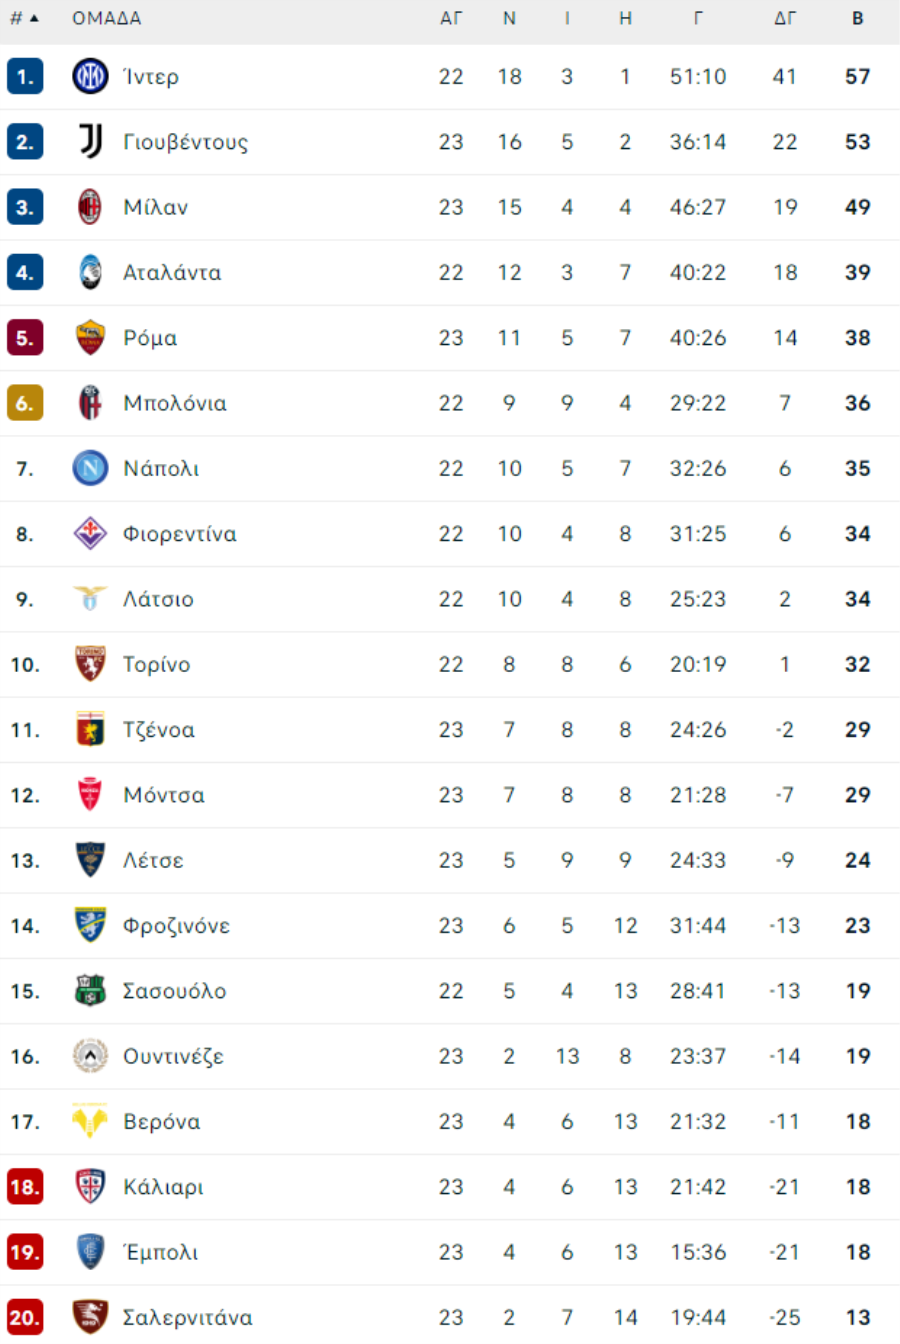
Task: Open the Μπολόνια team link
Action: coord(175,403)
